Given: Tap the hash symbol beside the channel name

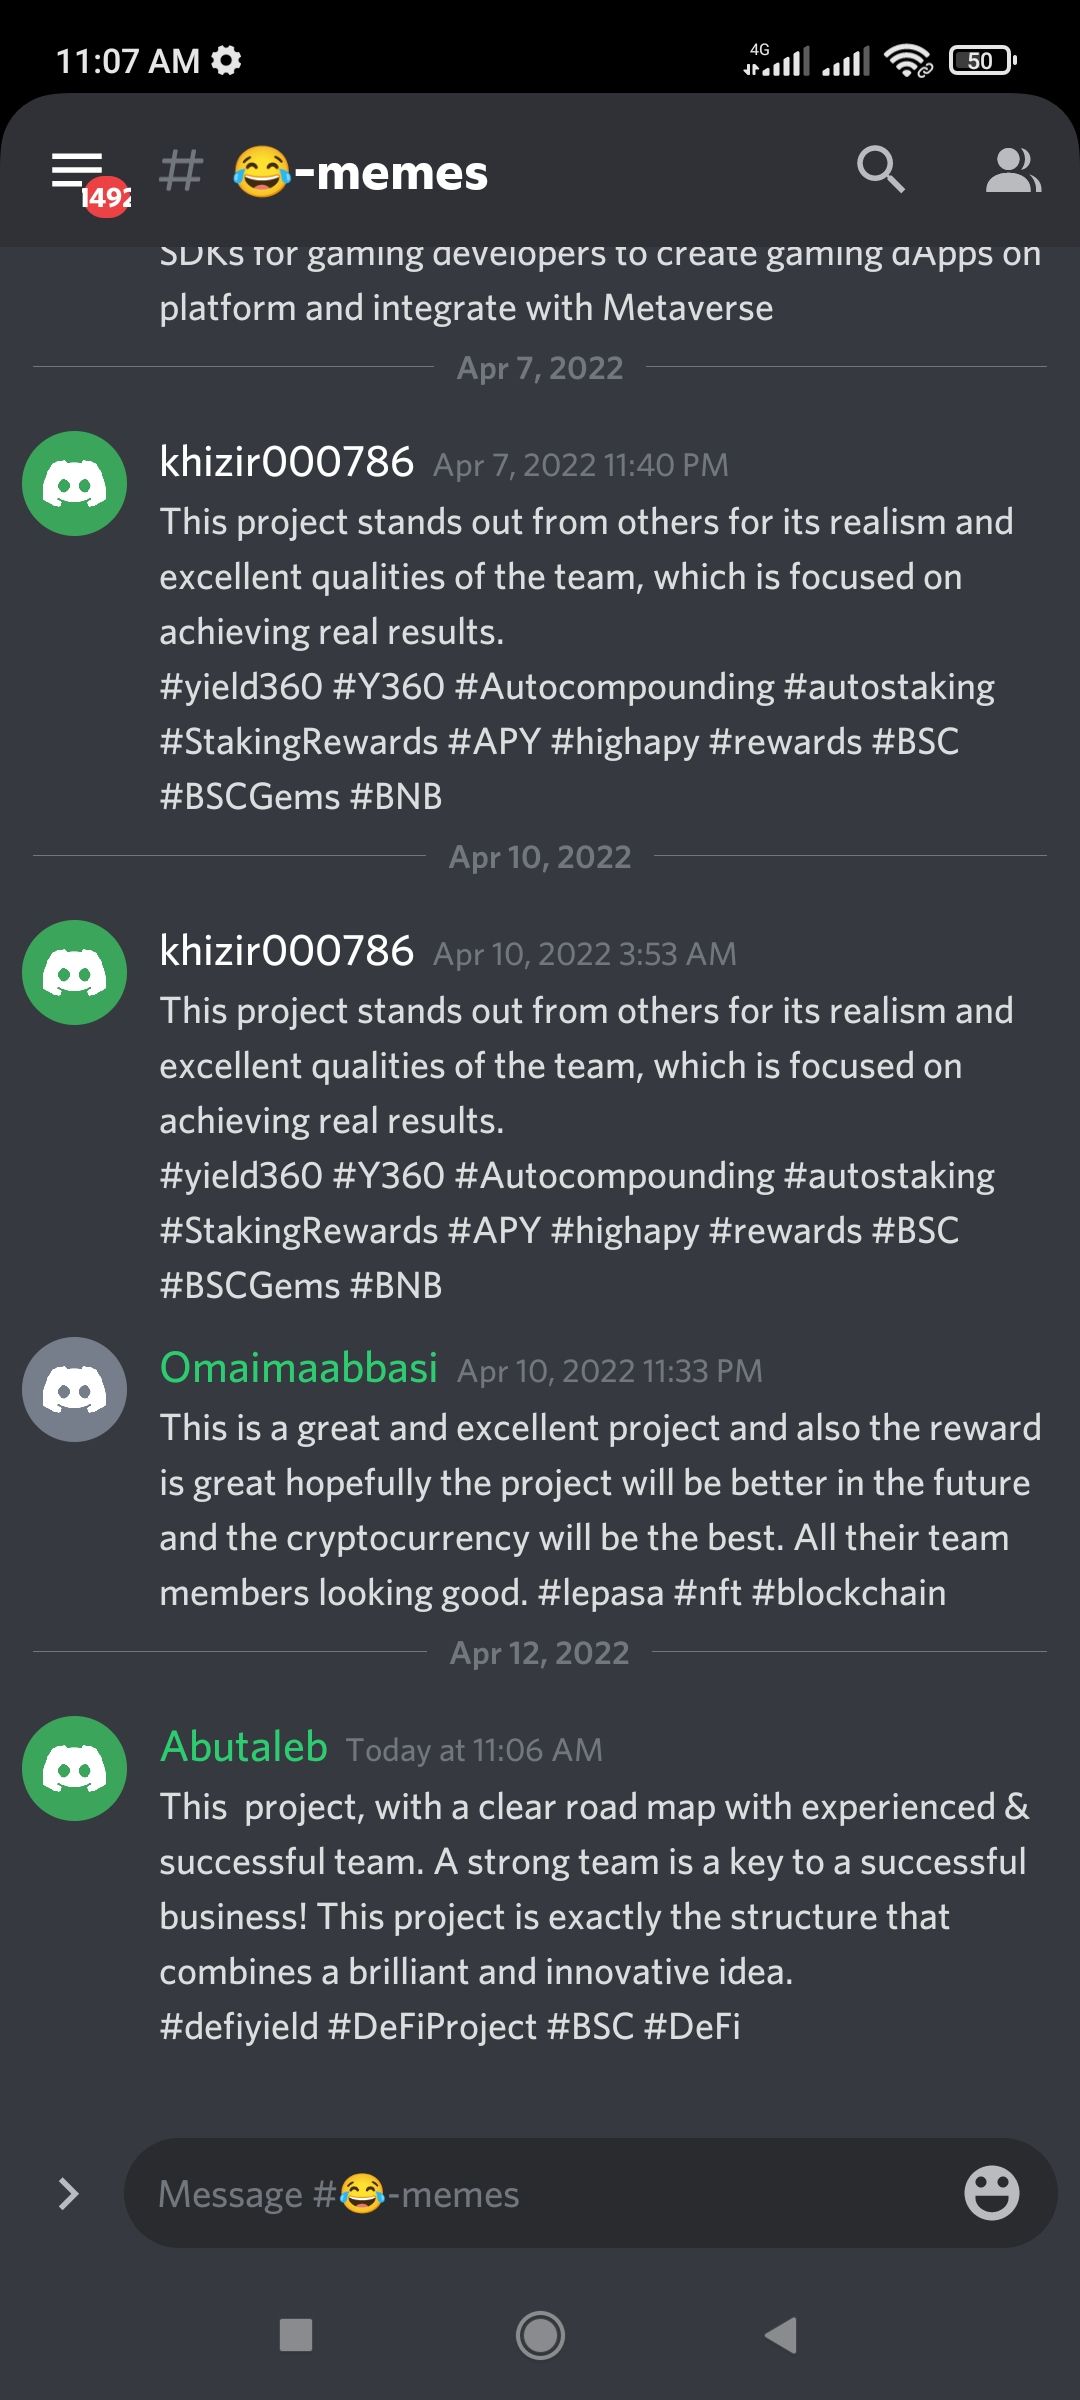Looking at the screenshot, I should pyautogui.click(x=181, y=171).
